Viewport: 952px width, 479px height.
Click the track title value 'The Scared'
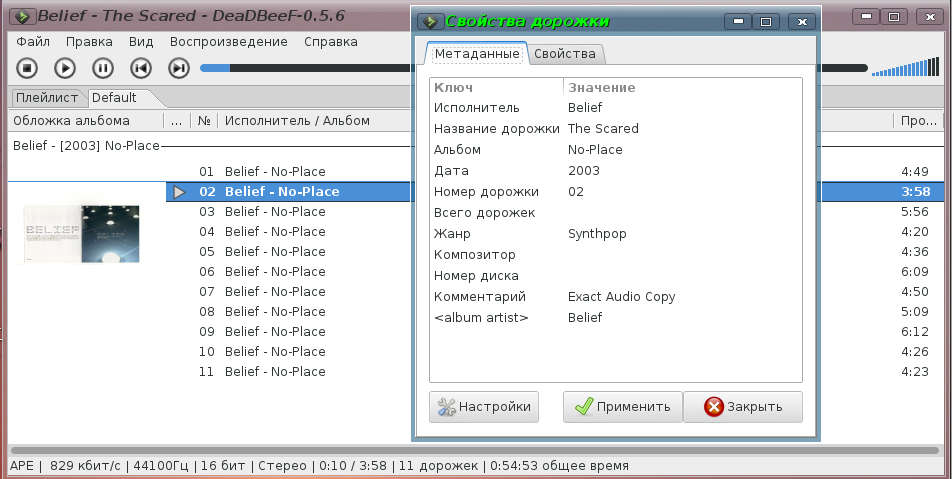603,129
